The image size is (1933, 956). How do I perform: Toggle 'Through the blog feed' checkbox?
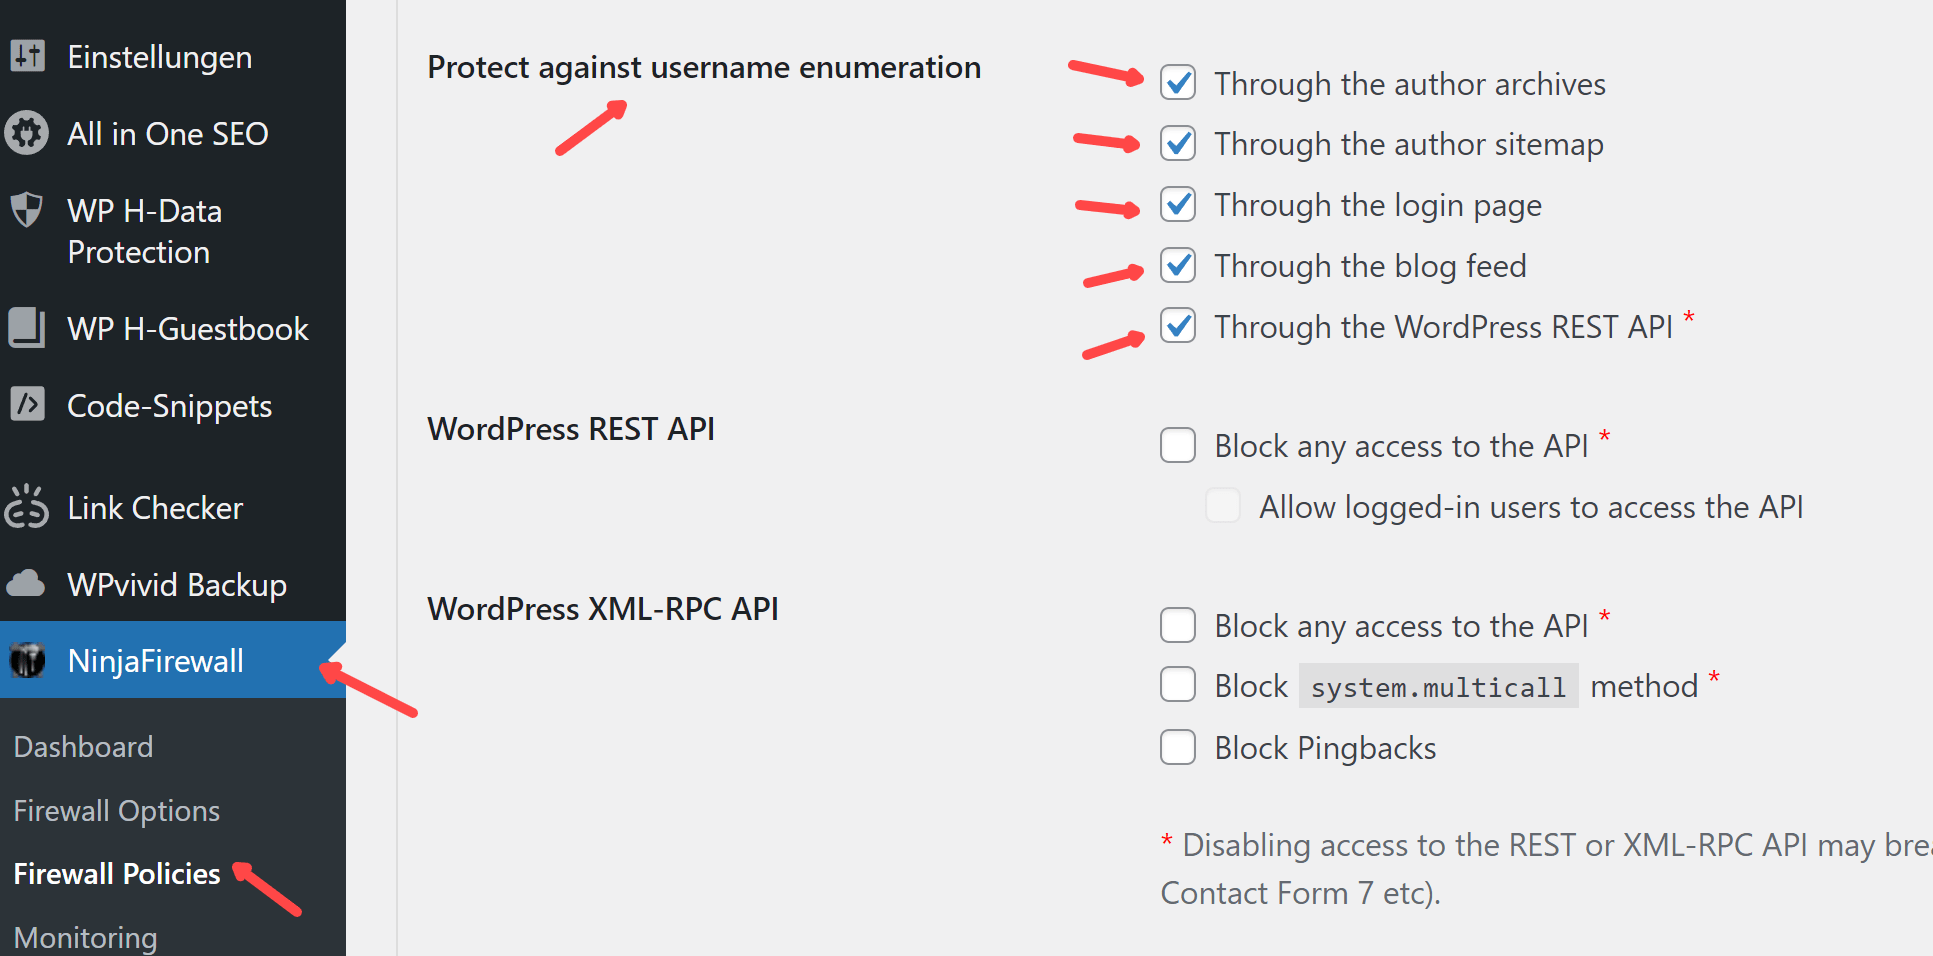pyautogui.click(x=1178, y=266)
